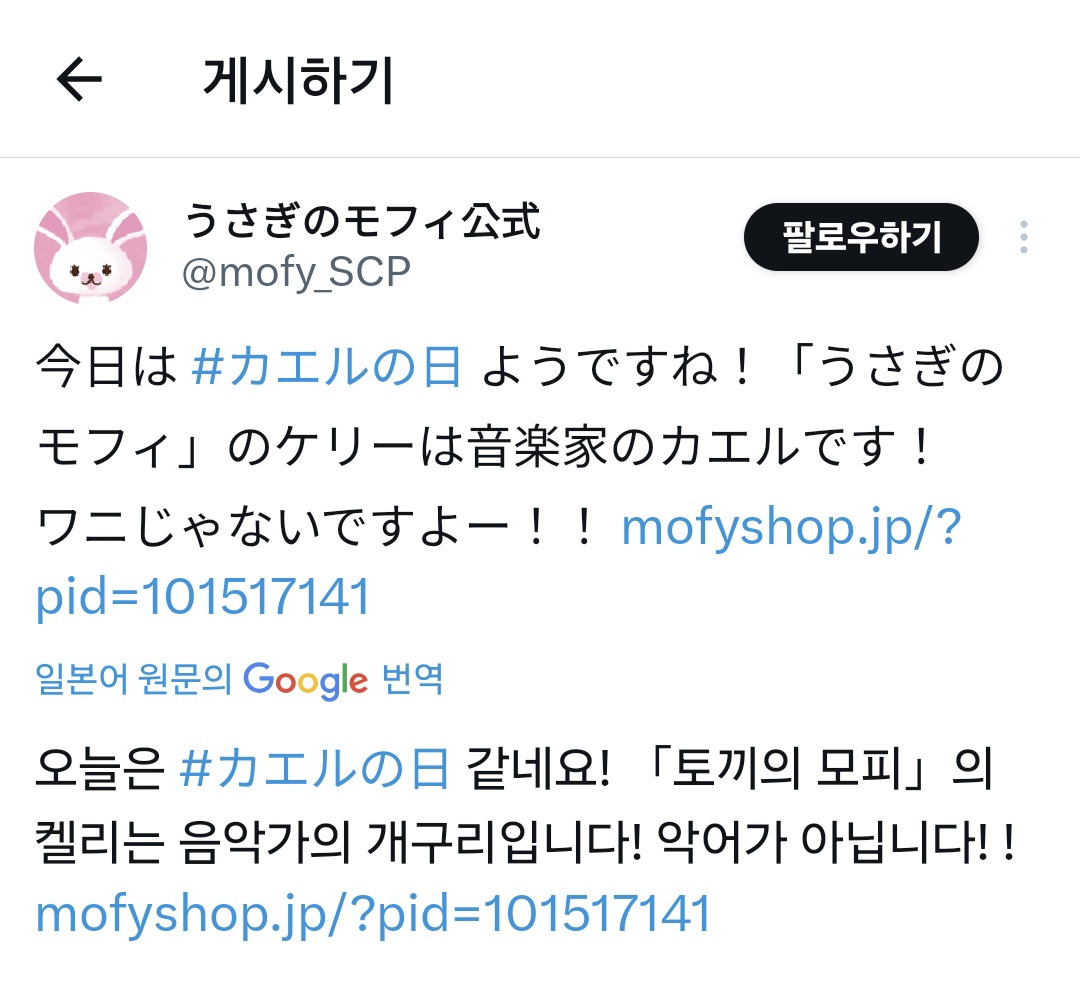Click the 今日は text starting the original post
The width and height of the screenshot is (1080, 984).
coord(107,367)
